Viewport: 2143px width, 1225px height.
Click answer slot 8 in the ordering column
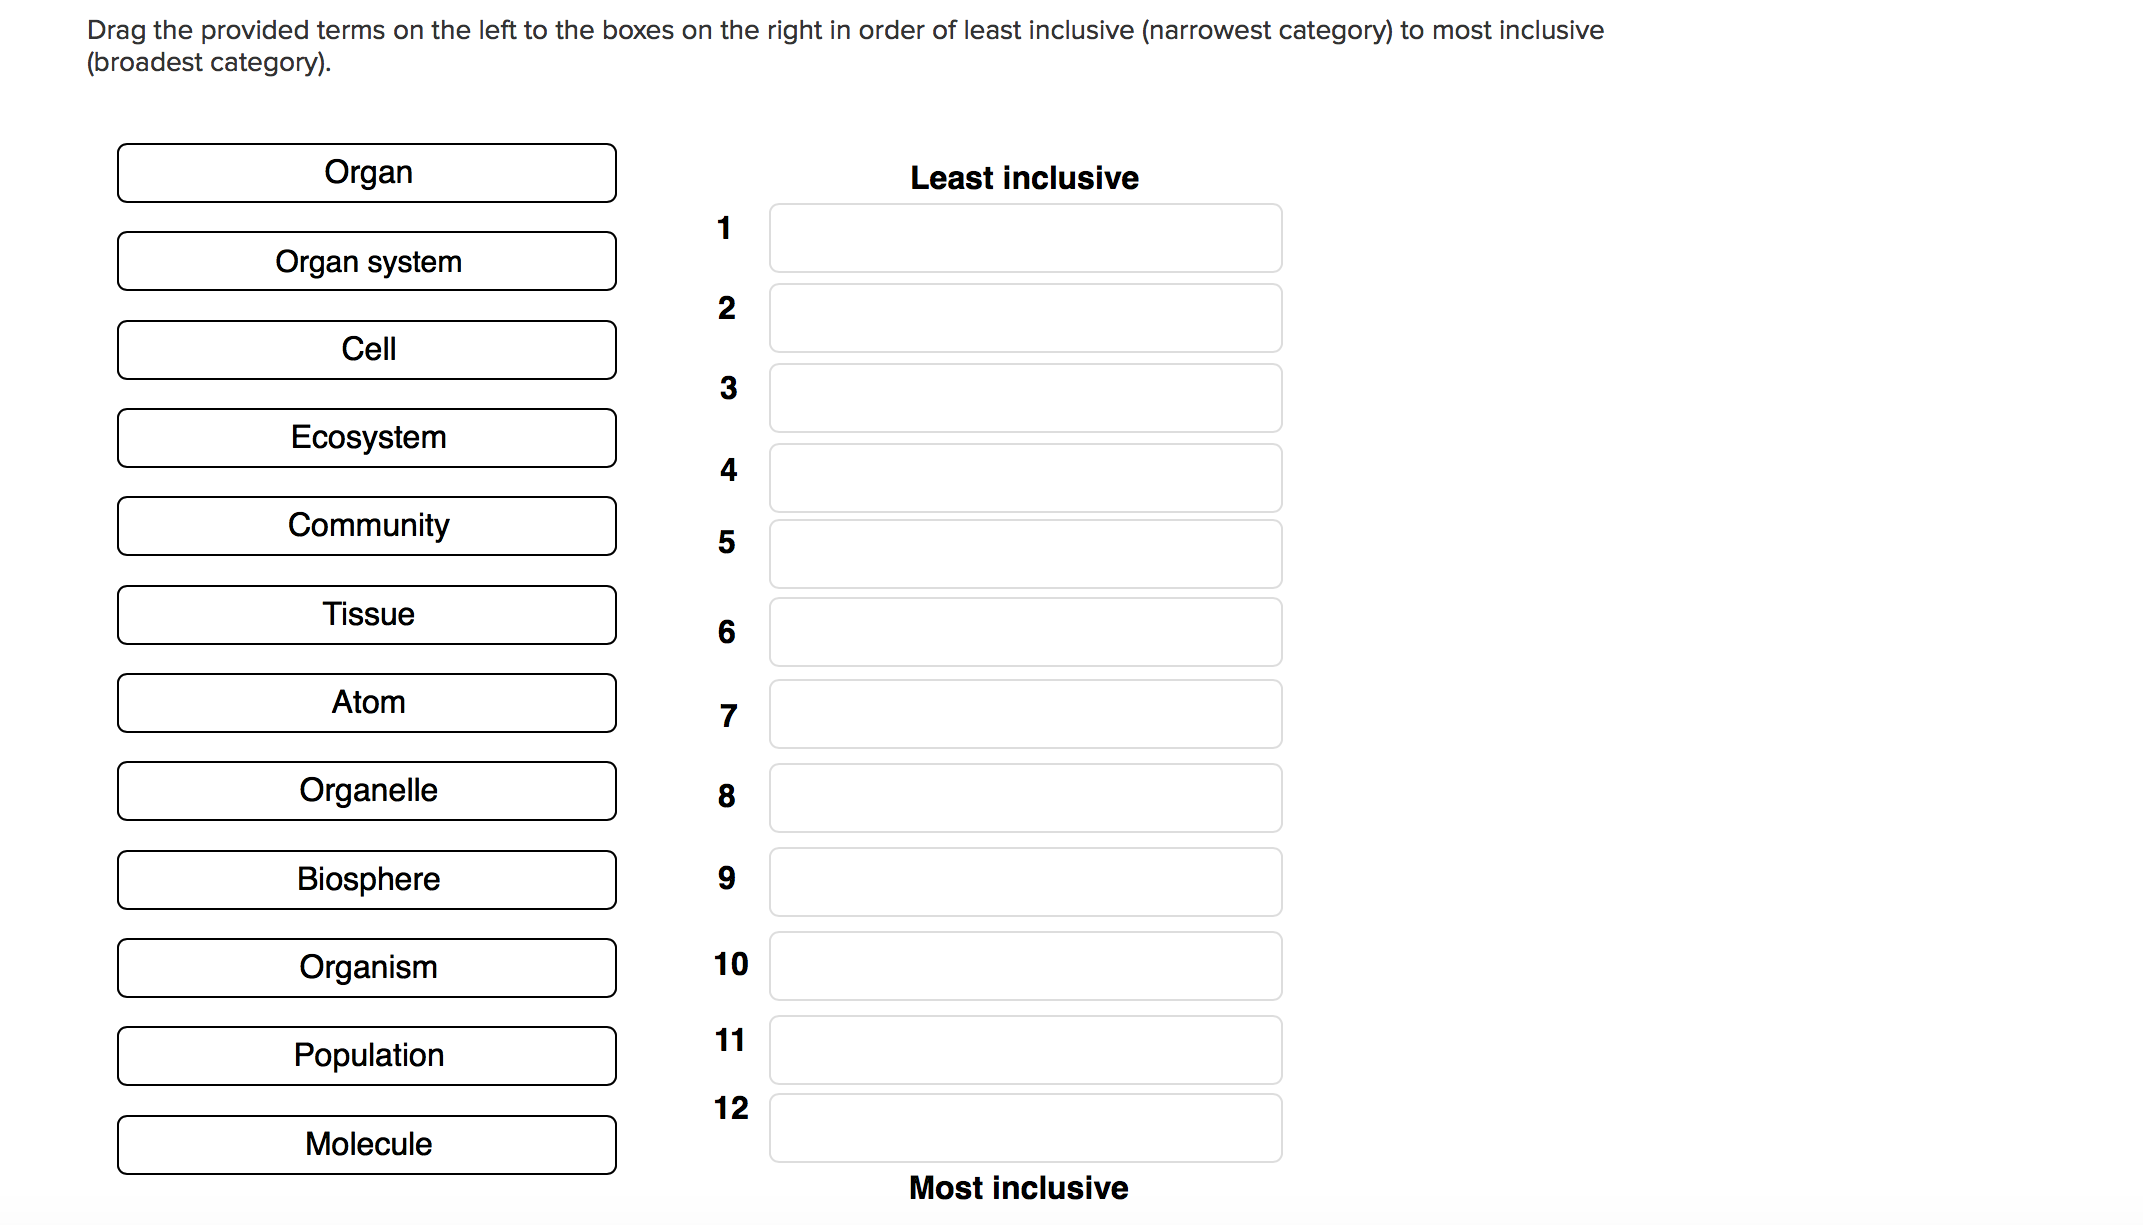point(1025,797)
